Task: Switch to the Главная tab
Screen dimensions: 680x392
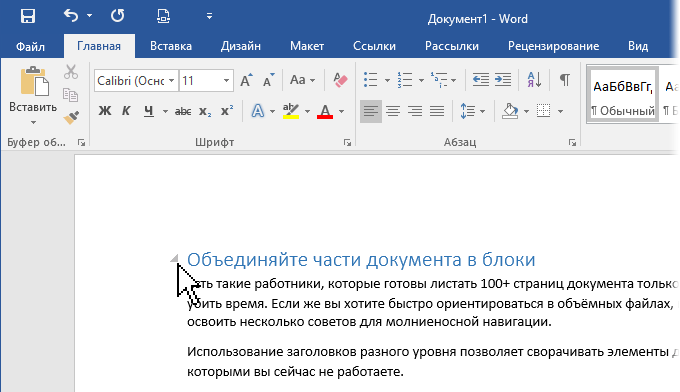Action: (x=99, y=46)
